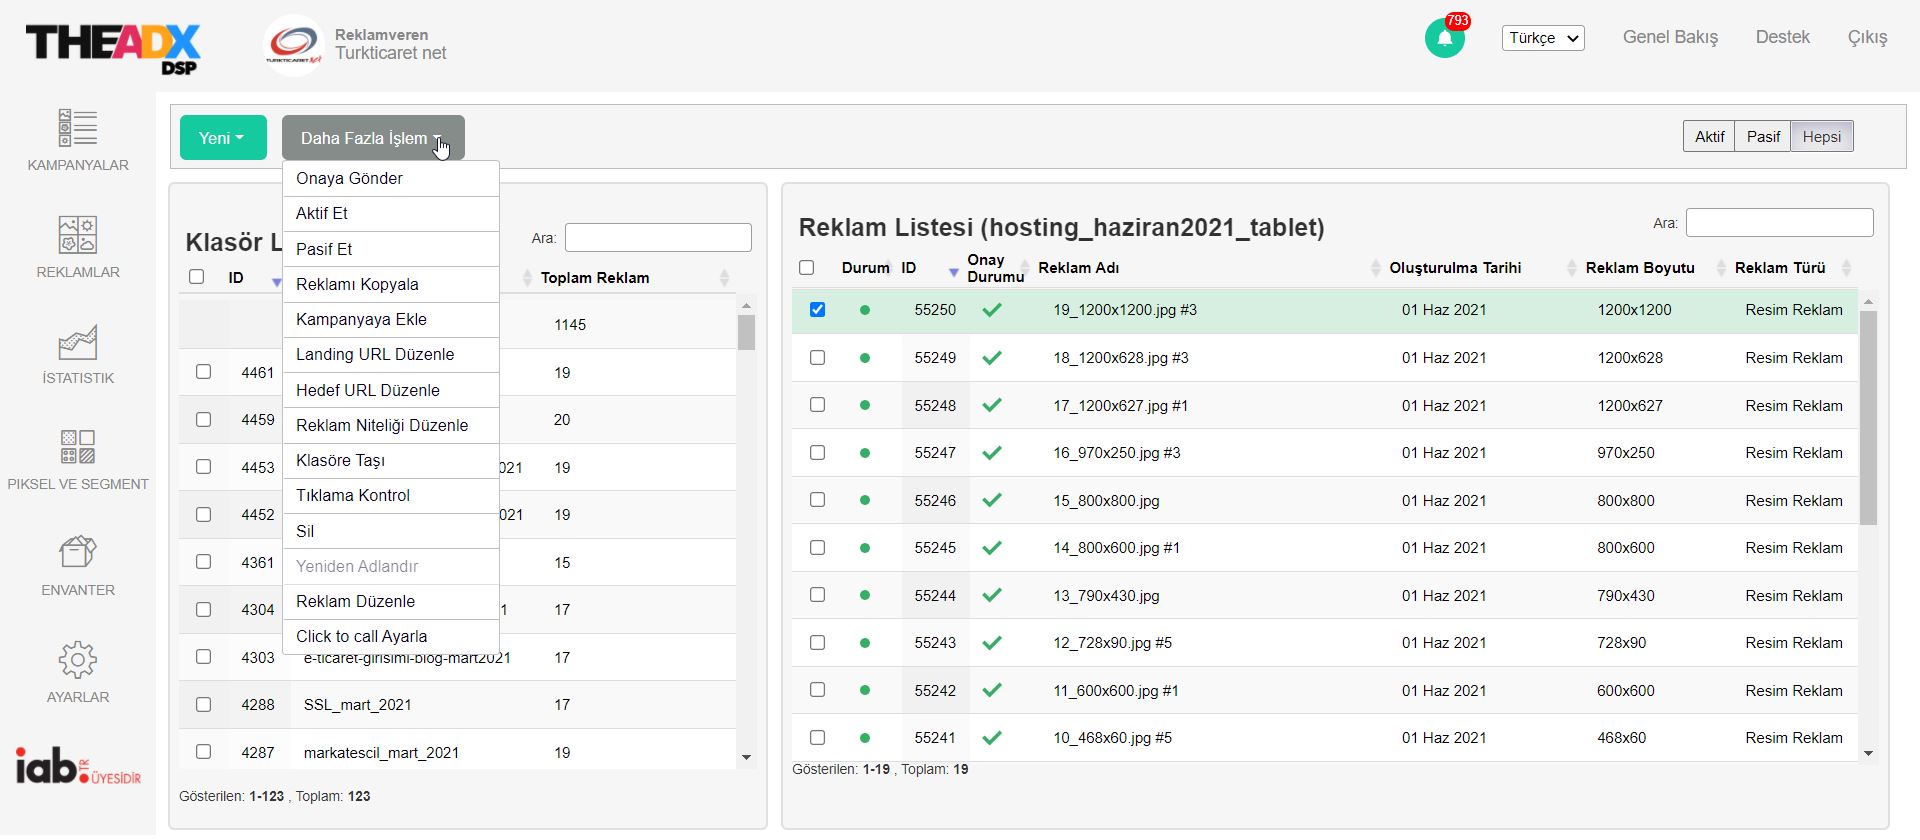
Task: Uncheck the checkbox for ad 55250
Action: coord(817,310)
